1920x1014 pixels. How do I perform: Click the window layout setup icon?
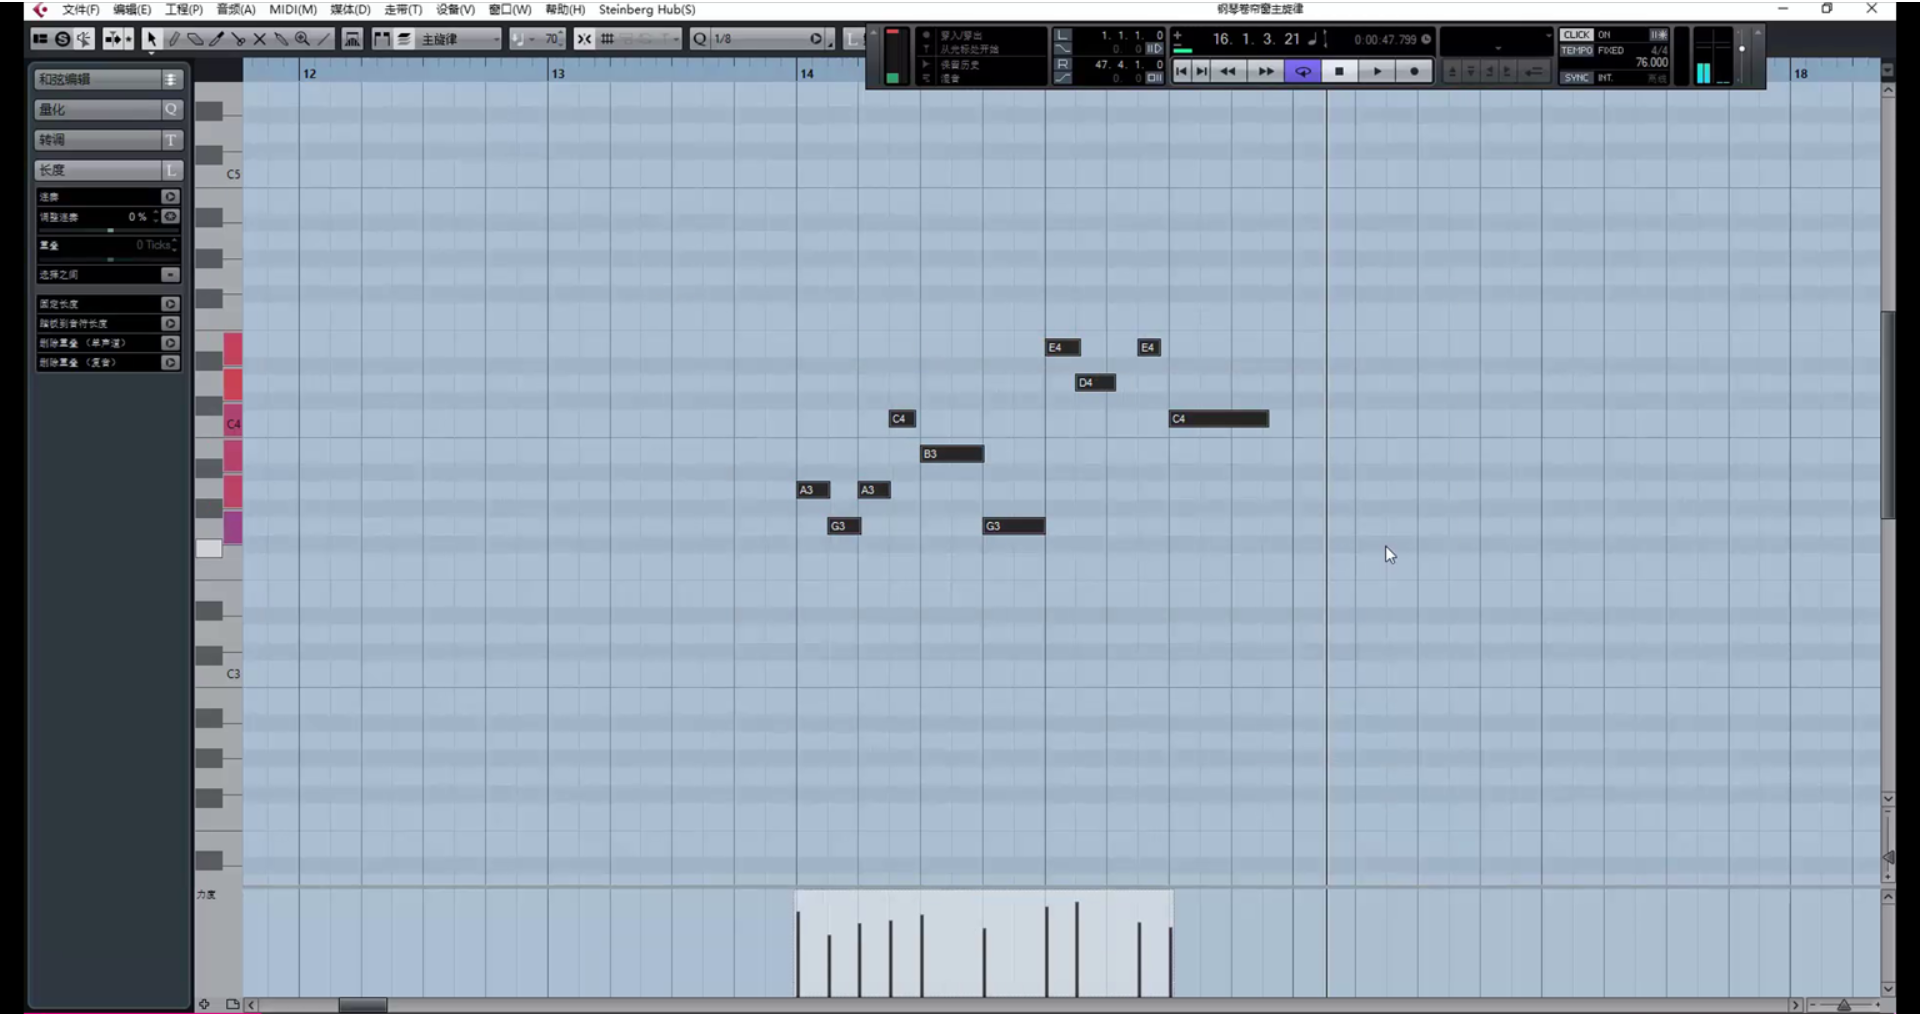tap(40, 39)
